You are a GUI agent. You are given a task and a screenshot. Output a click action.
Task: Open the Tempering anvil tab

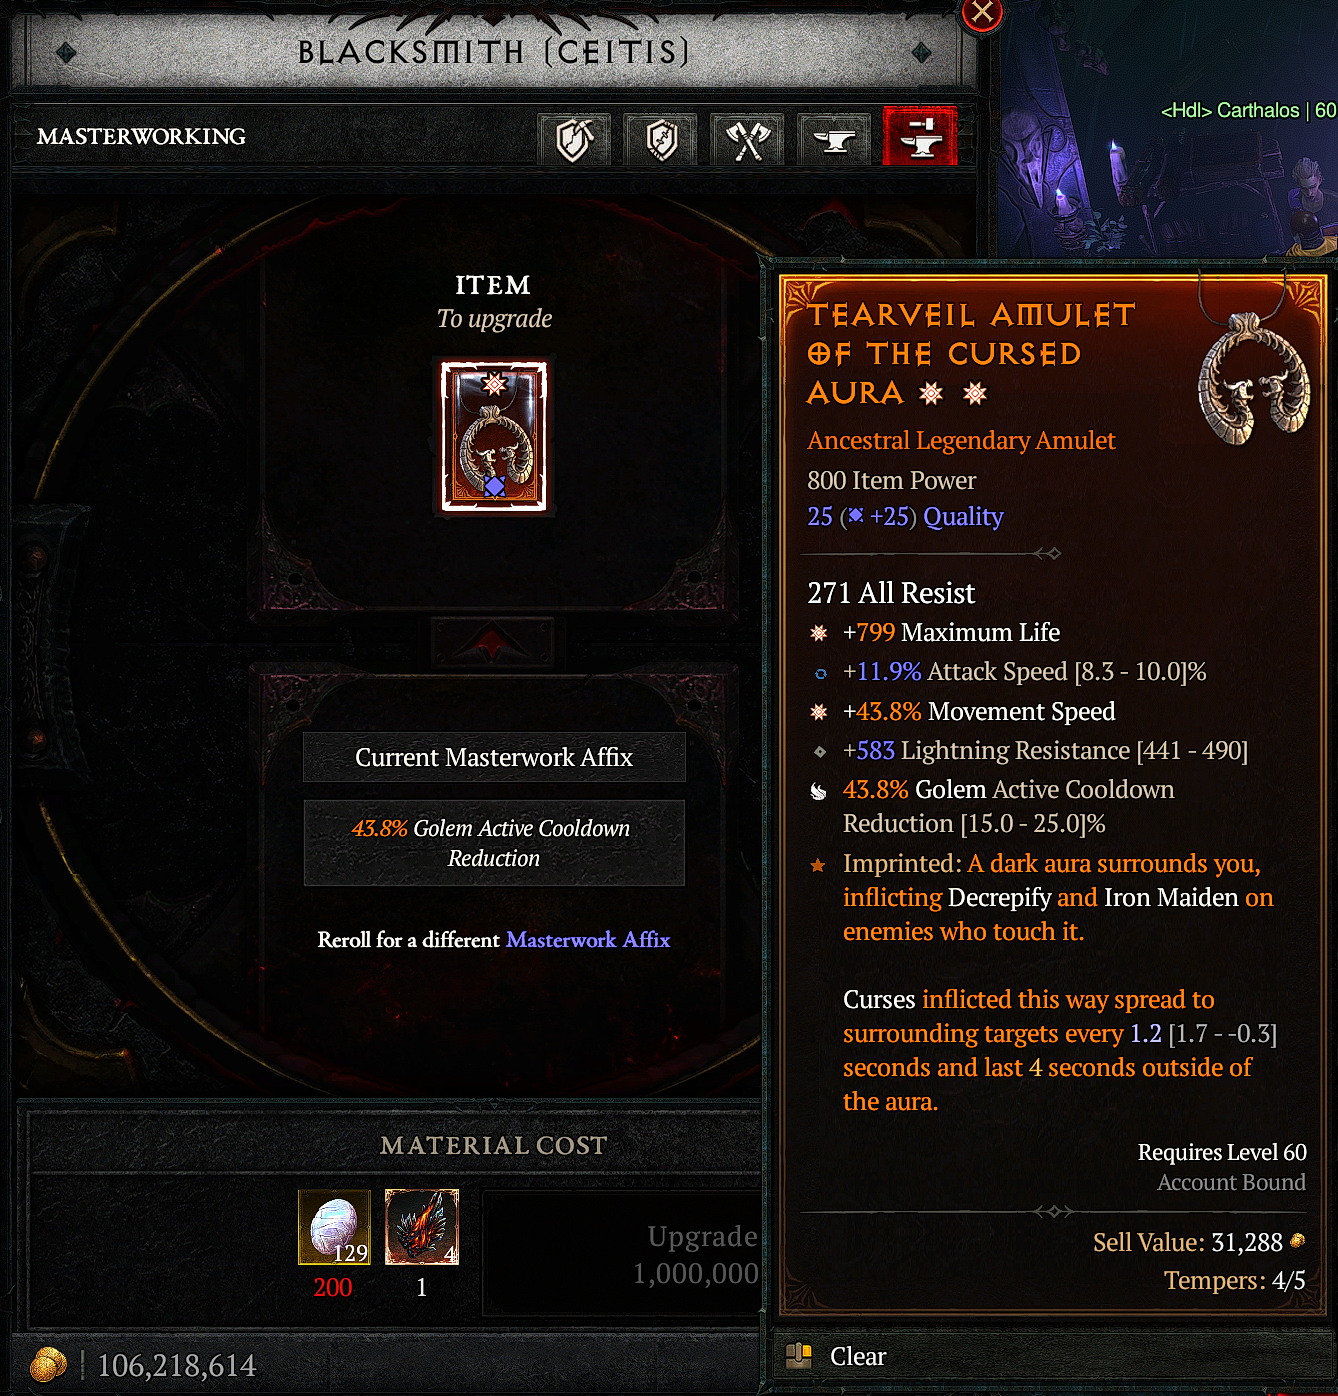(834, 139)
